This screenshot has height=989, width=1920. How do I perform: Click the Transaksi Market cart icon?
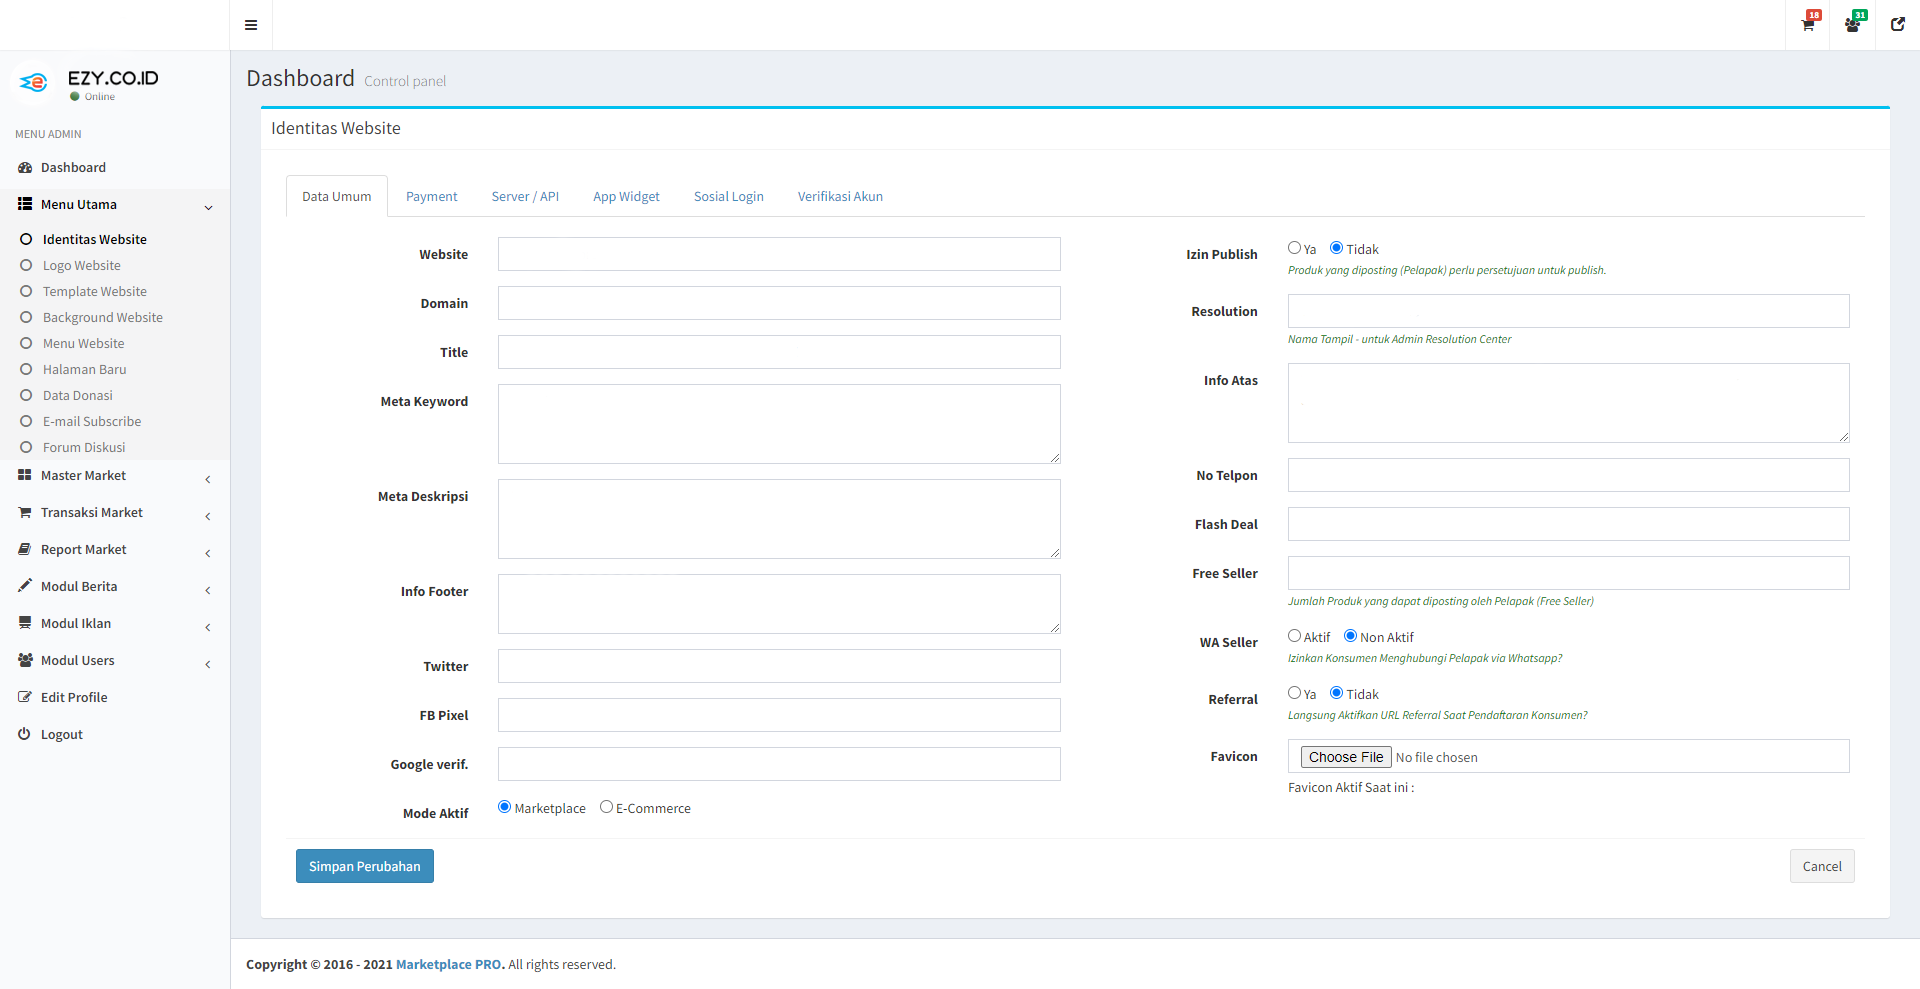coord(25,512)
